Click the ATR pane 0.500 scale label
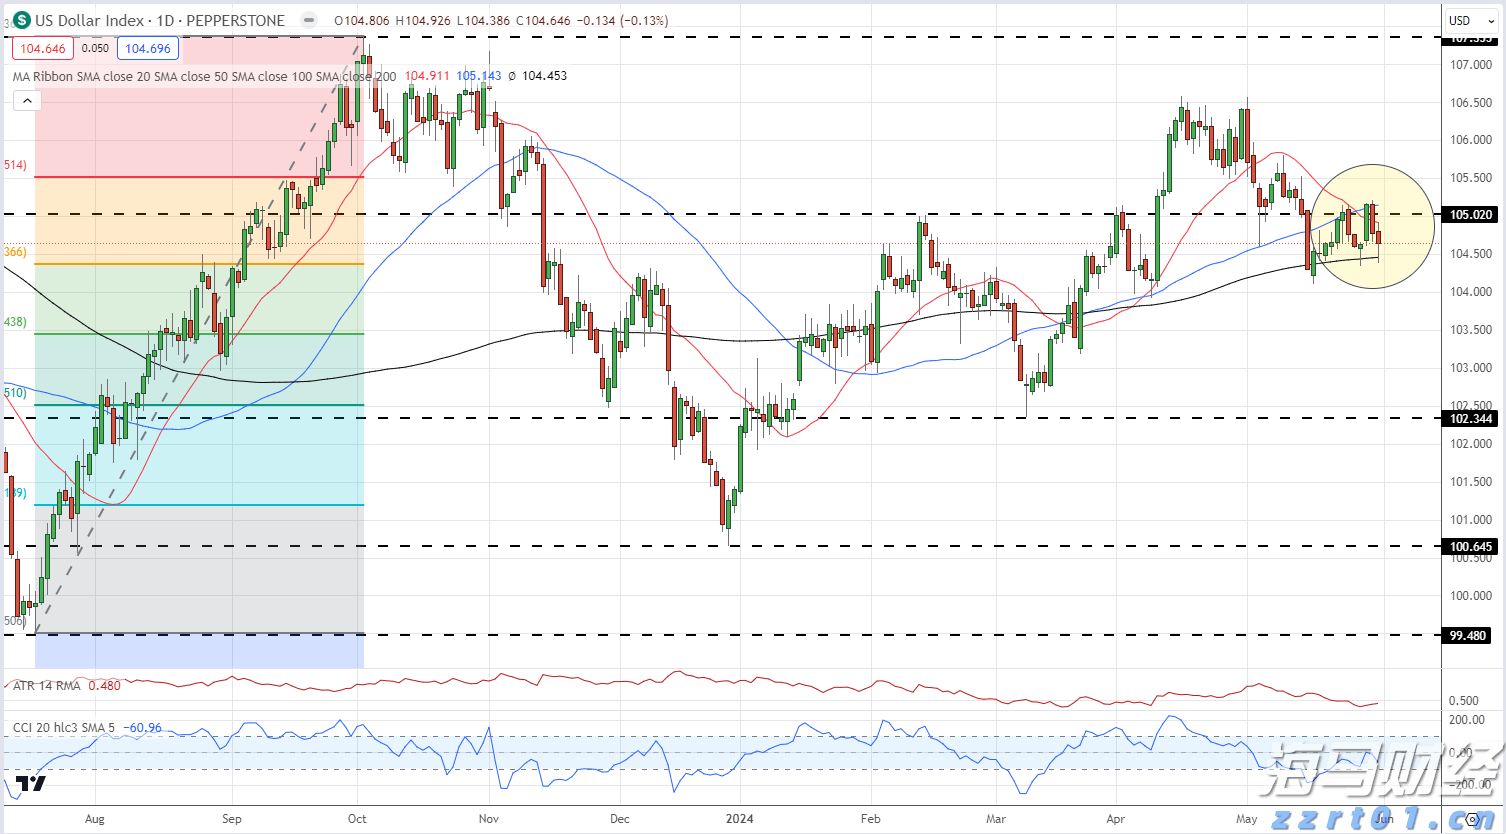 pyautogui.click(x=1464, y=701)
